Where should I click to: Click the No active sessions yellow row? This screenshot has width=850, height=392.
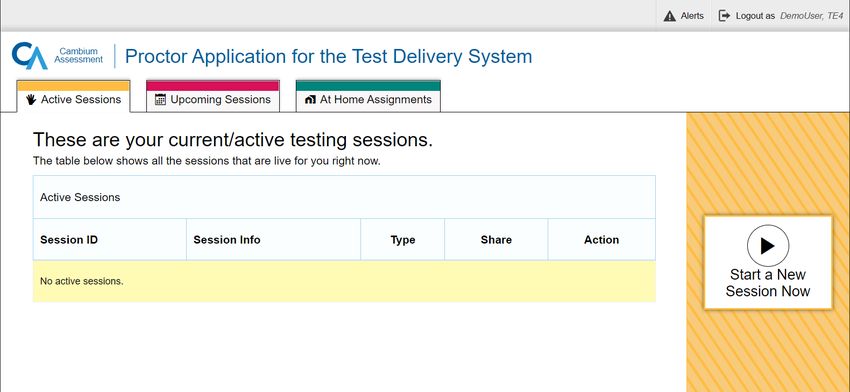[344, 281]
